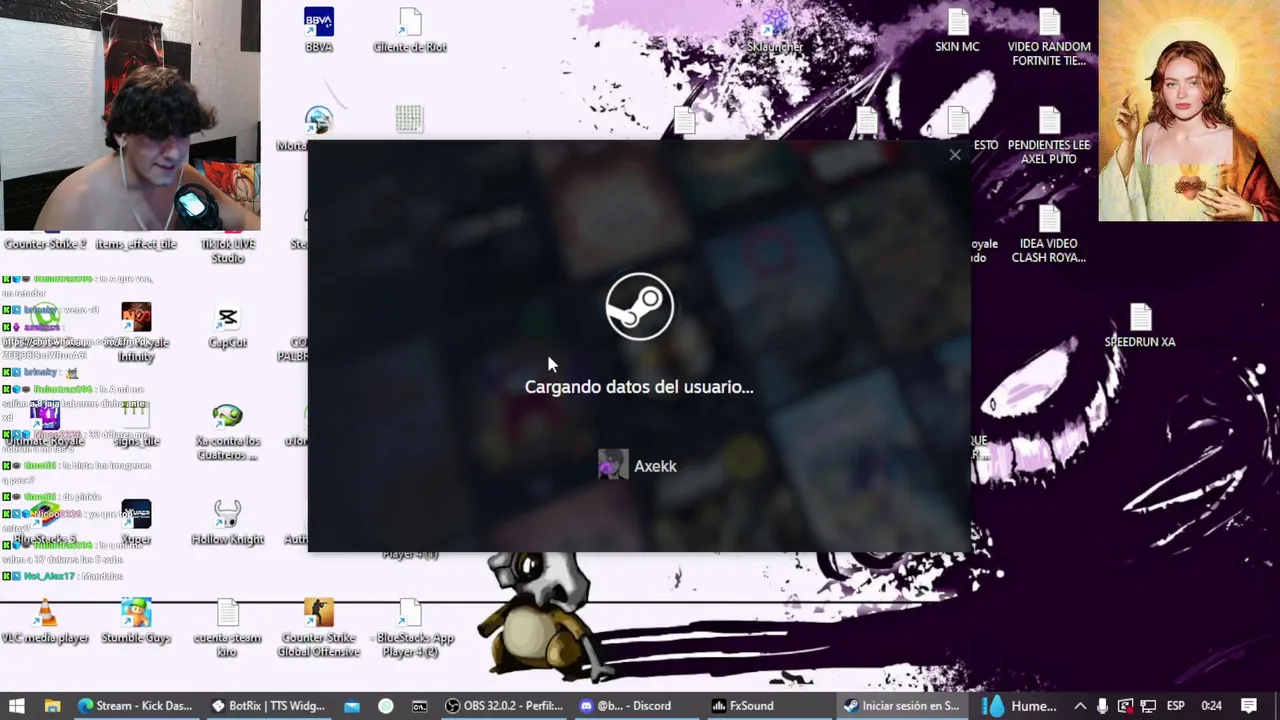Click the microphone tray icon

pyautogui.click(x=1102, y=706)
